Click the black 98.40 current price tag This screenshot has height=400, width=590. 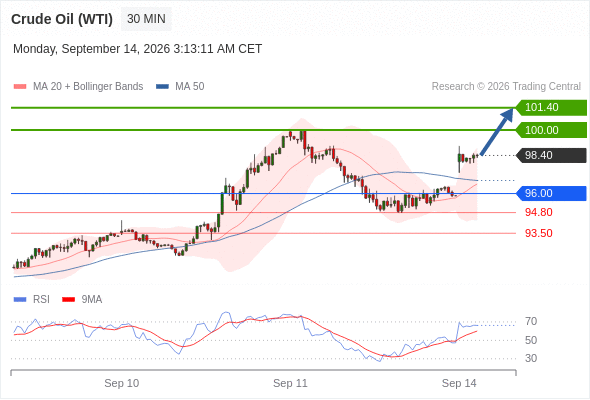click(551, 155)
